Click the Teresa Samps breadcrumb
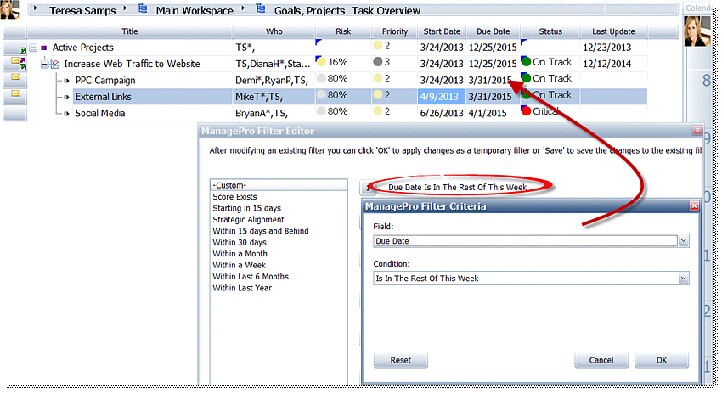724x396 pixels. coord(83,10)
